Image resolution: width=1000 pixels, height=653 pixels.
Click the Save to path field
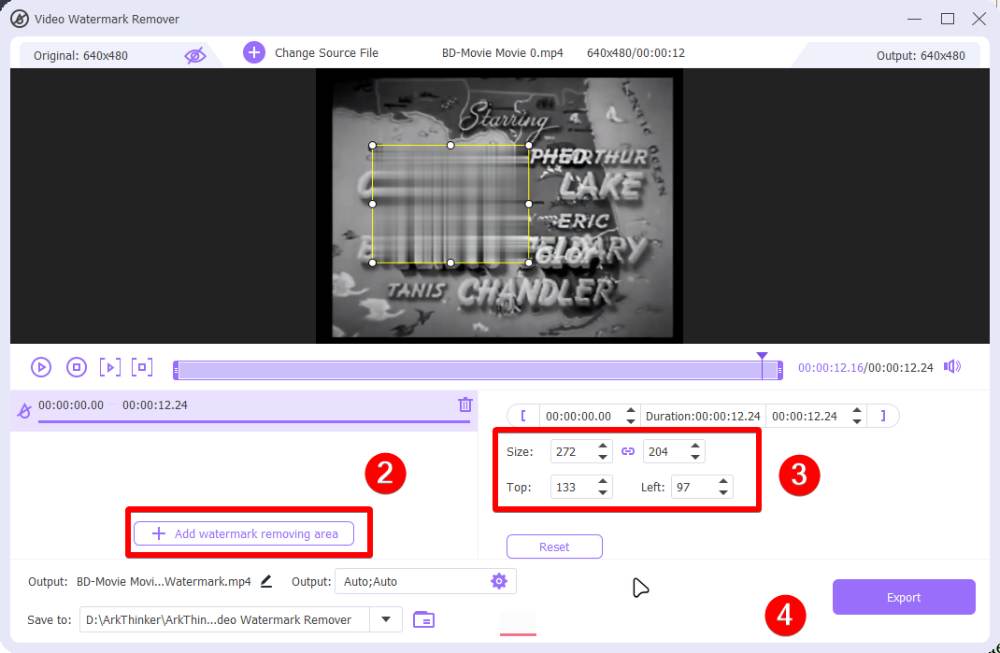point(224,619)
